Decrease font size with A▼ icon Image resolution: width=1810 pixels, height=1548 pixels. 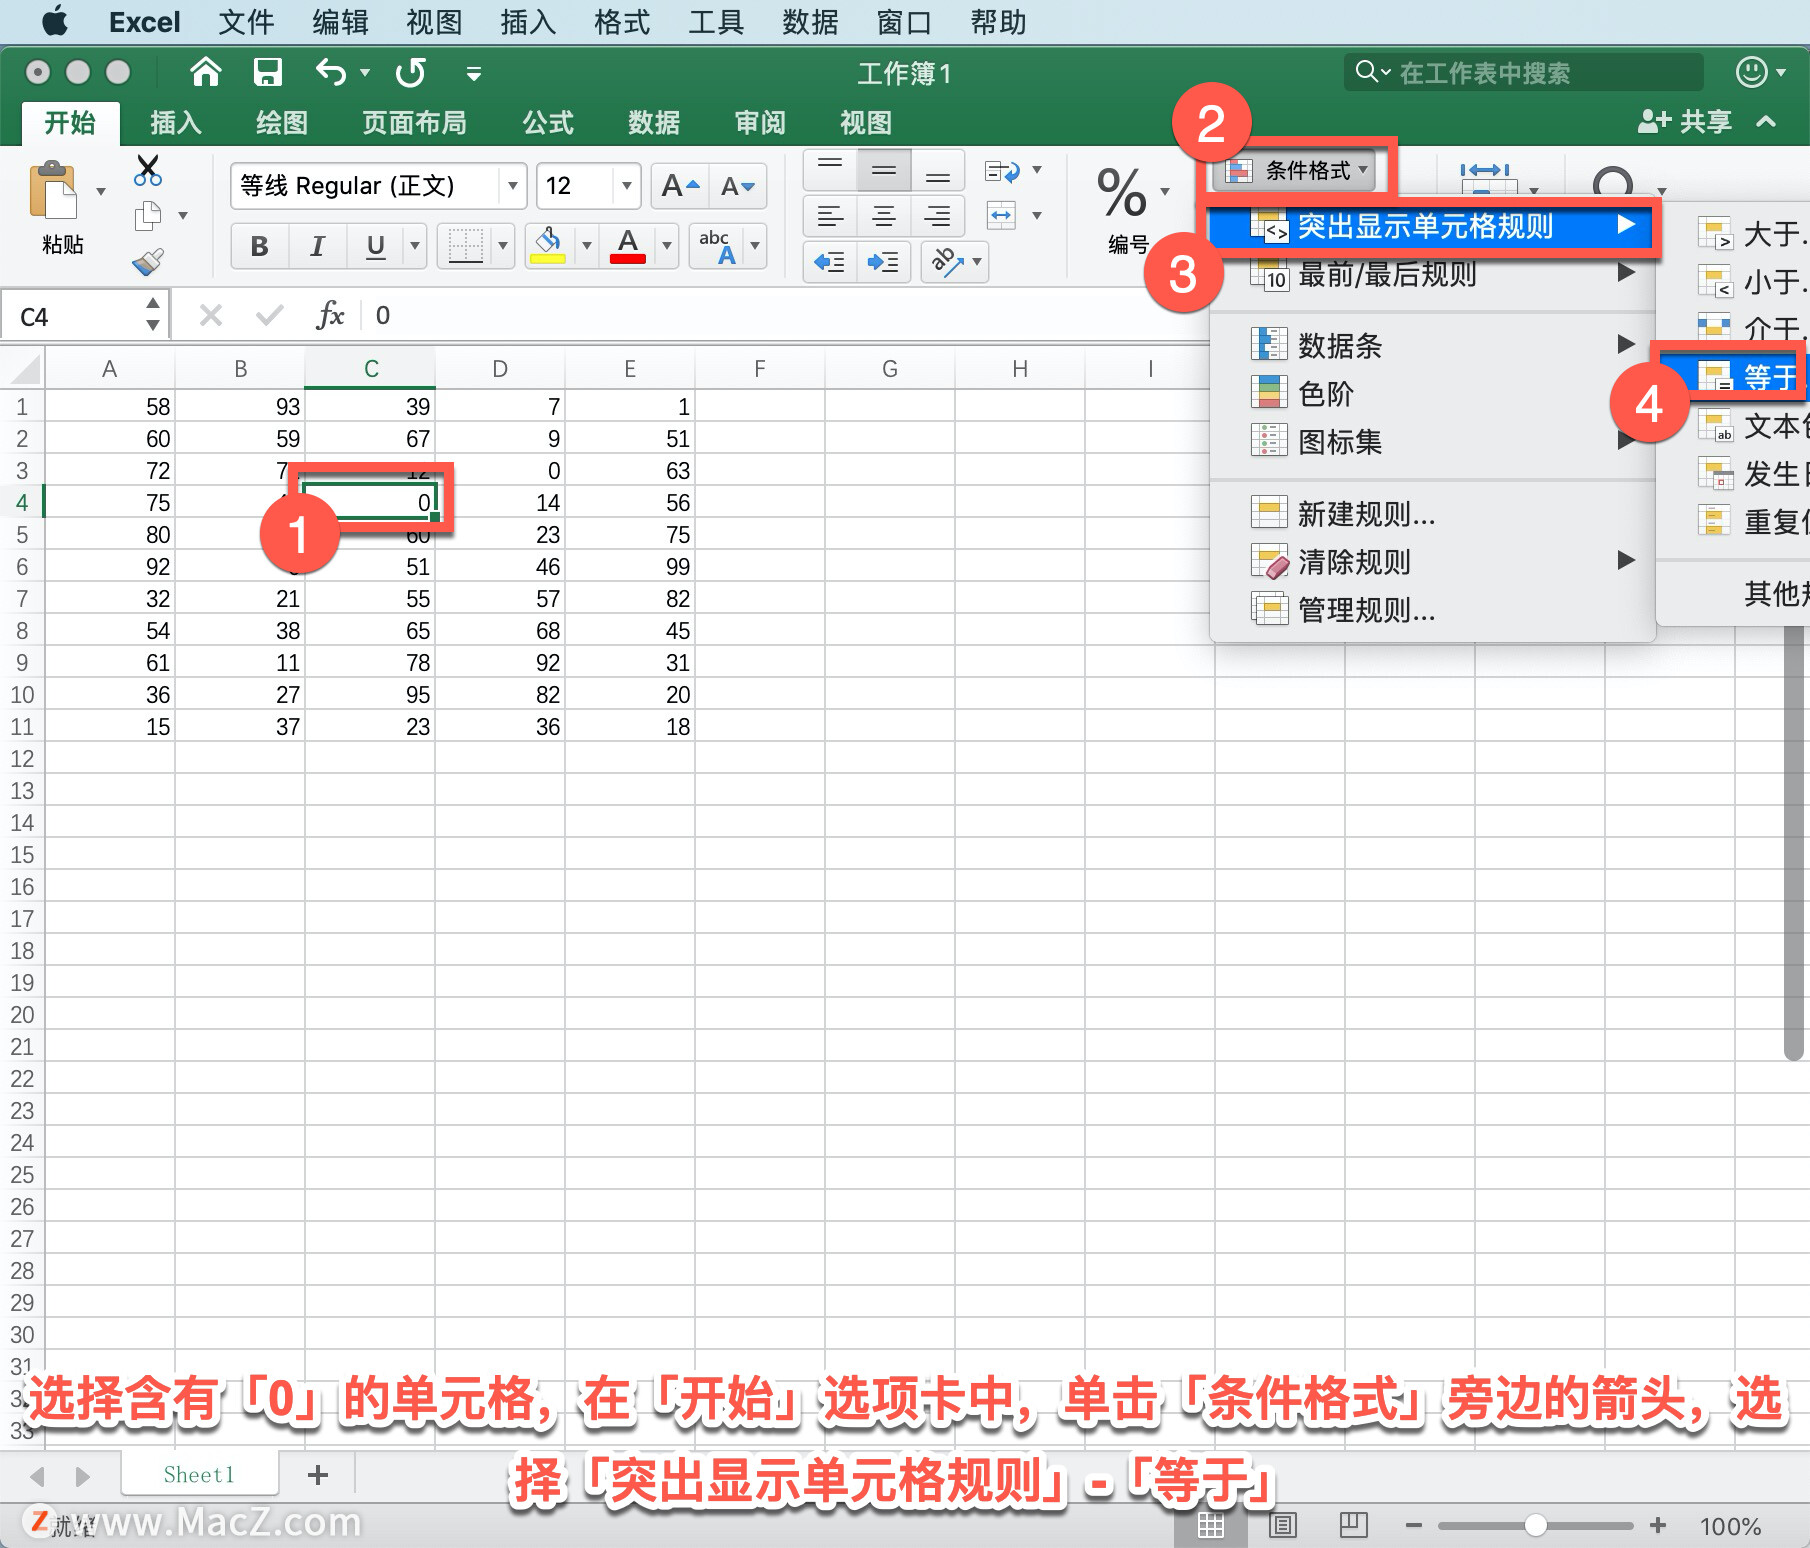point(738,186)
